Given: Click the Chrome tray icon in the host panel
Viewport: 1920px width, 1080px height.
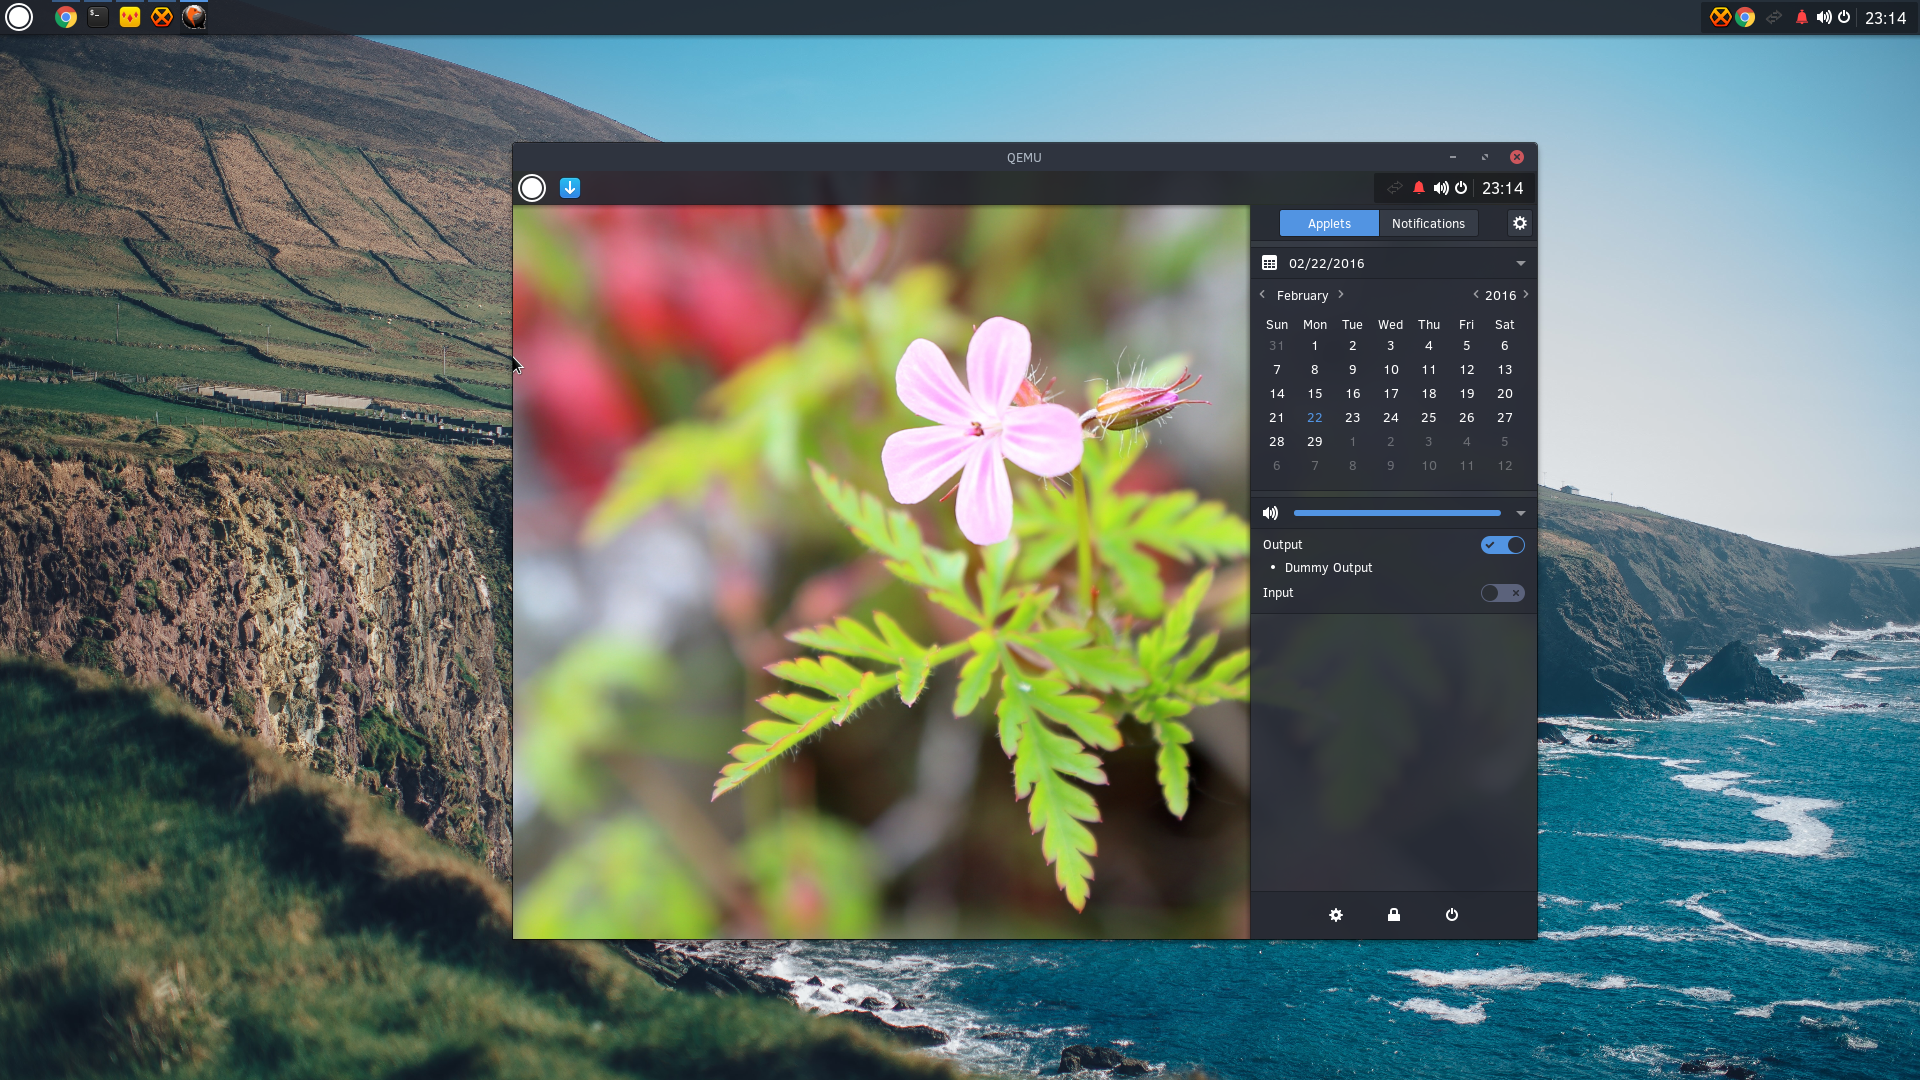Looking at the screenshot, I should (1745, 17).
